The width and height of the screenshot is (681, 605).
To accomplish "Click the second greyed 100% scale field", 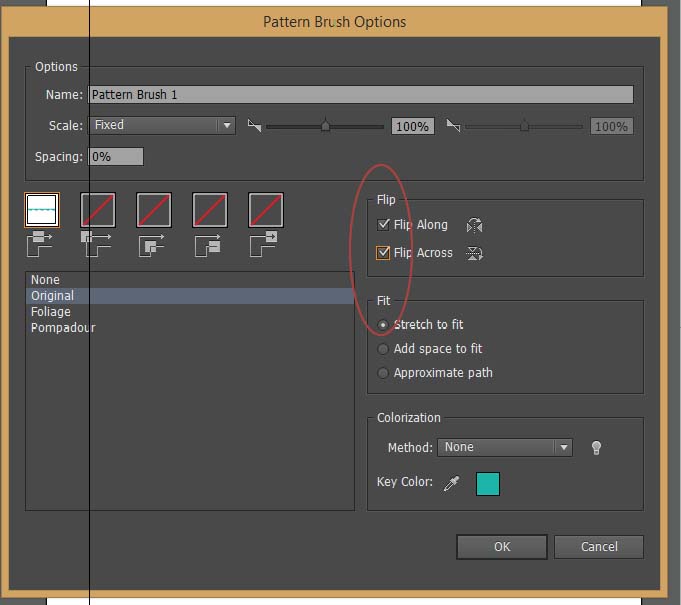I will 612,126.
